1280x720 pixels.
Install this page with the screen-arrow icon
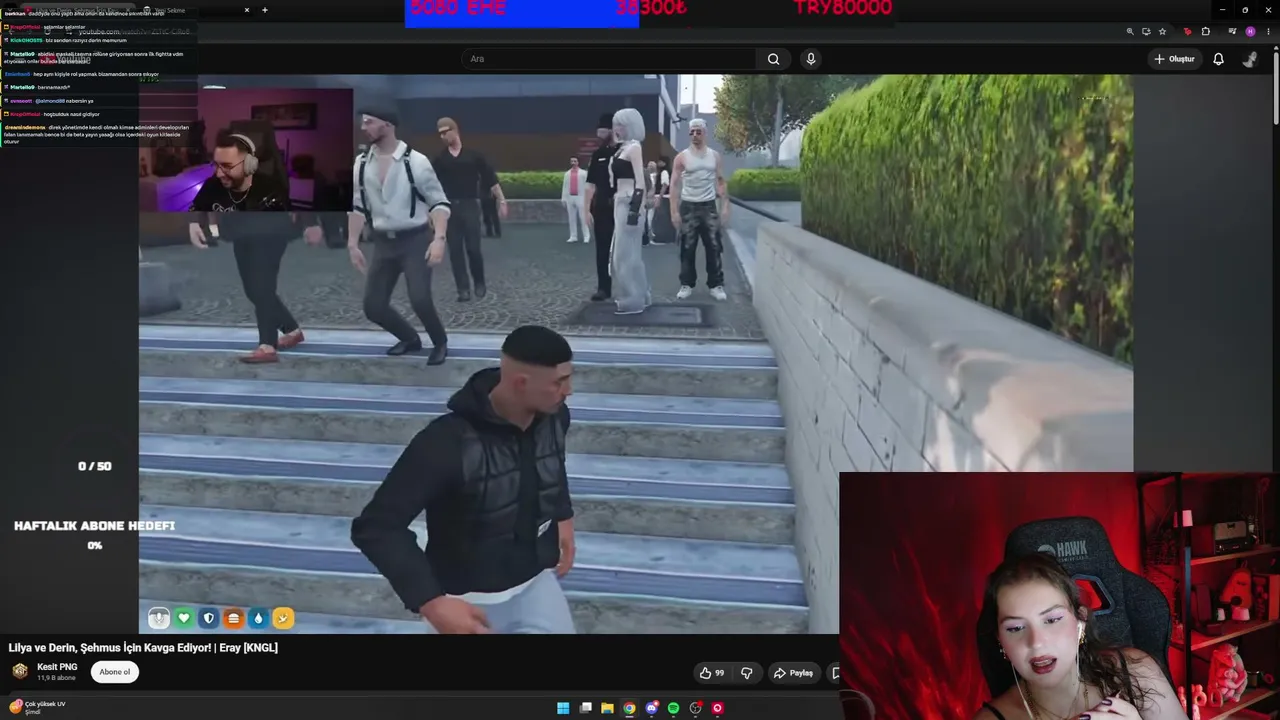coord(1146,32)
